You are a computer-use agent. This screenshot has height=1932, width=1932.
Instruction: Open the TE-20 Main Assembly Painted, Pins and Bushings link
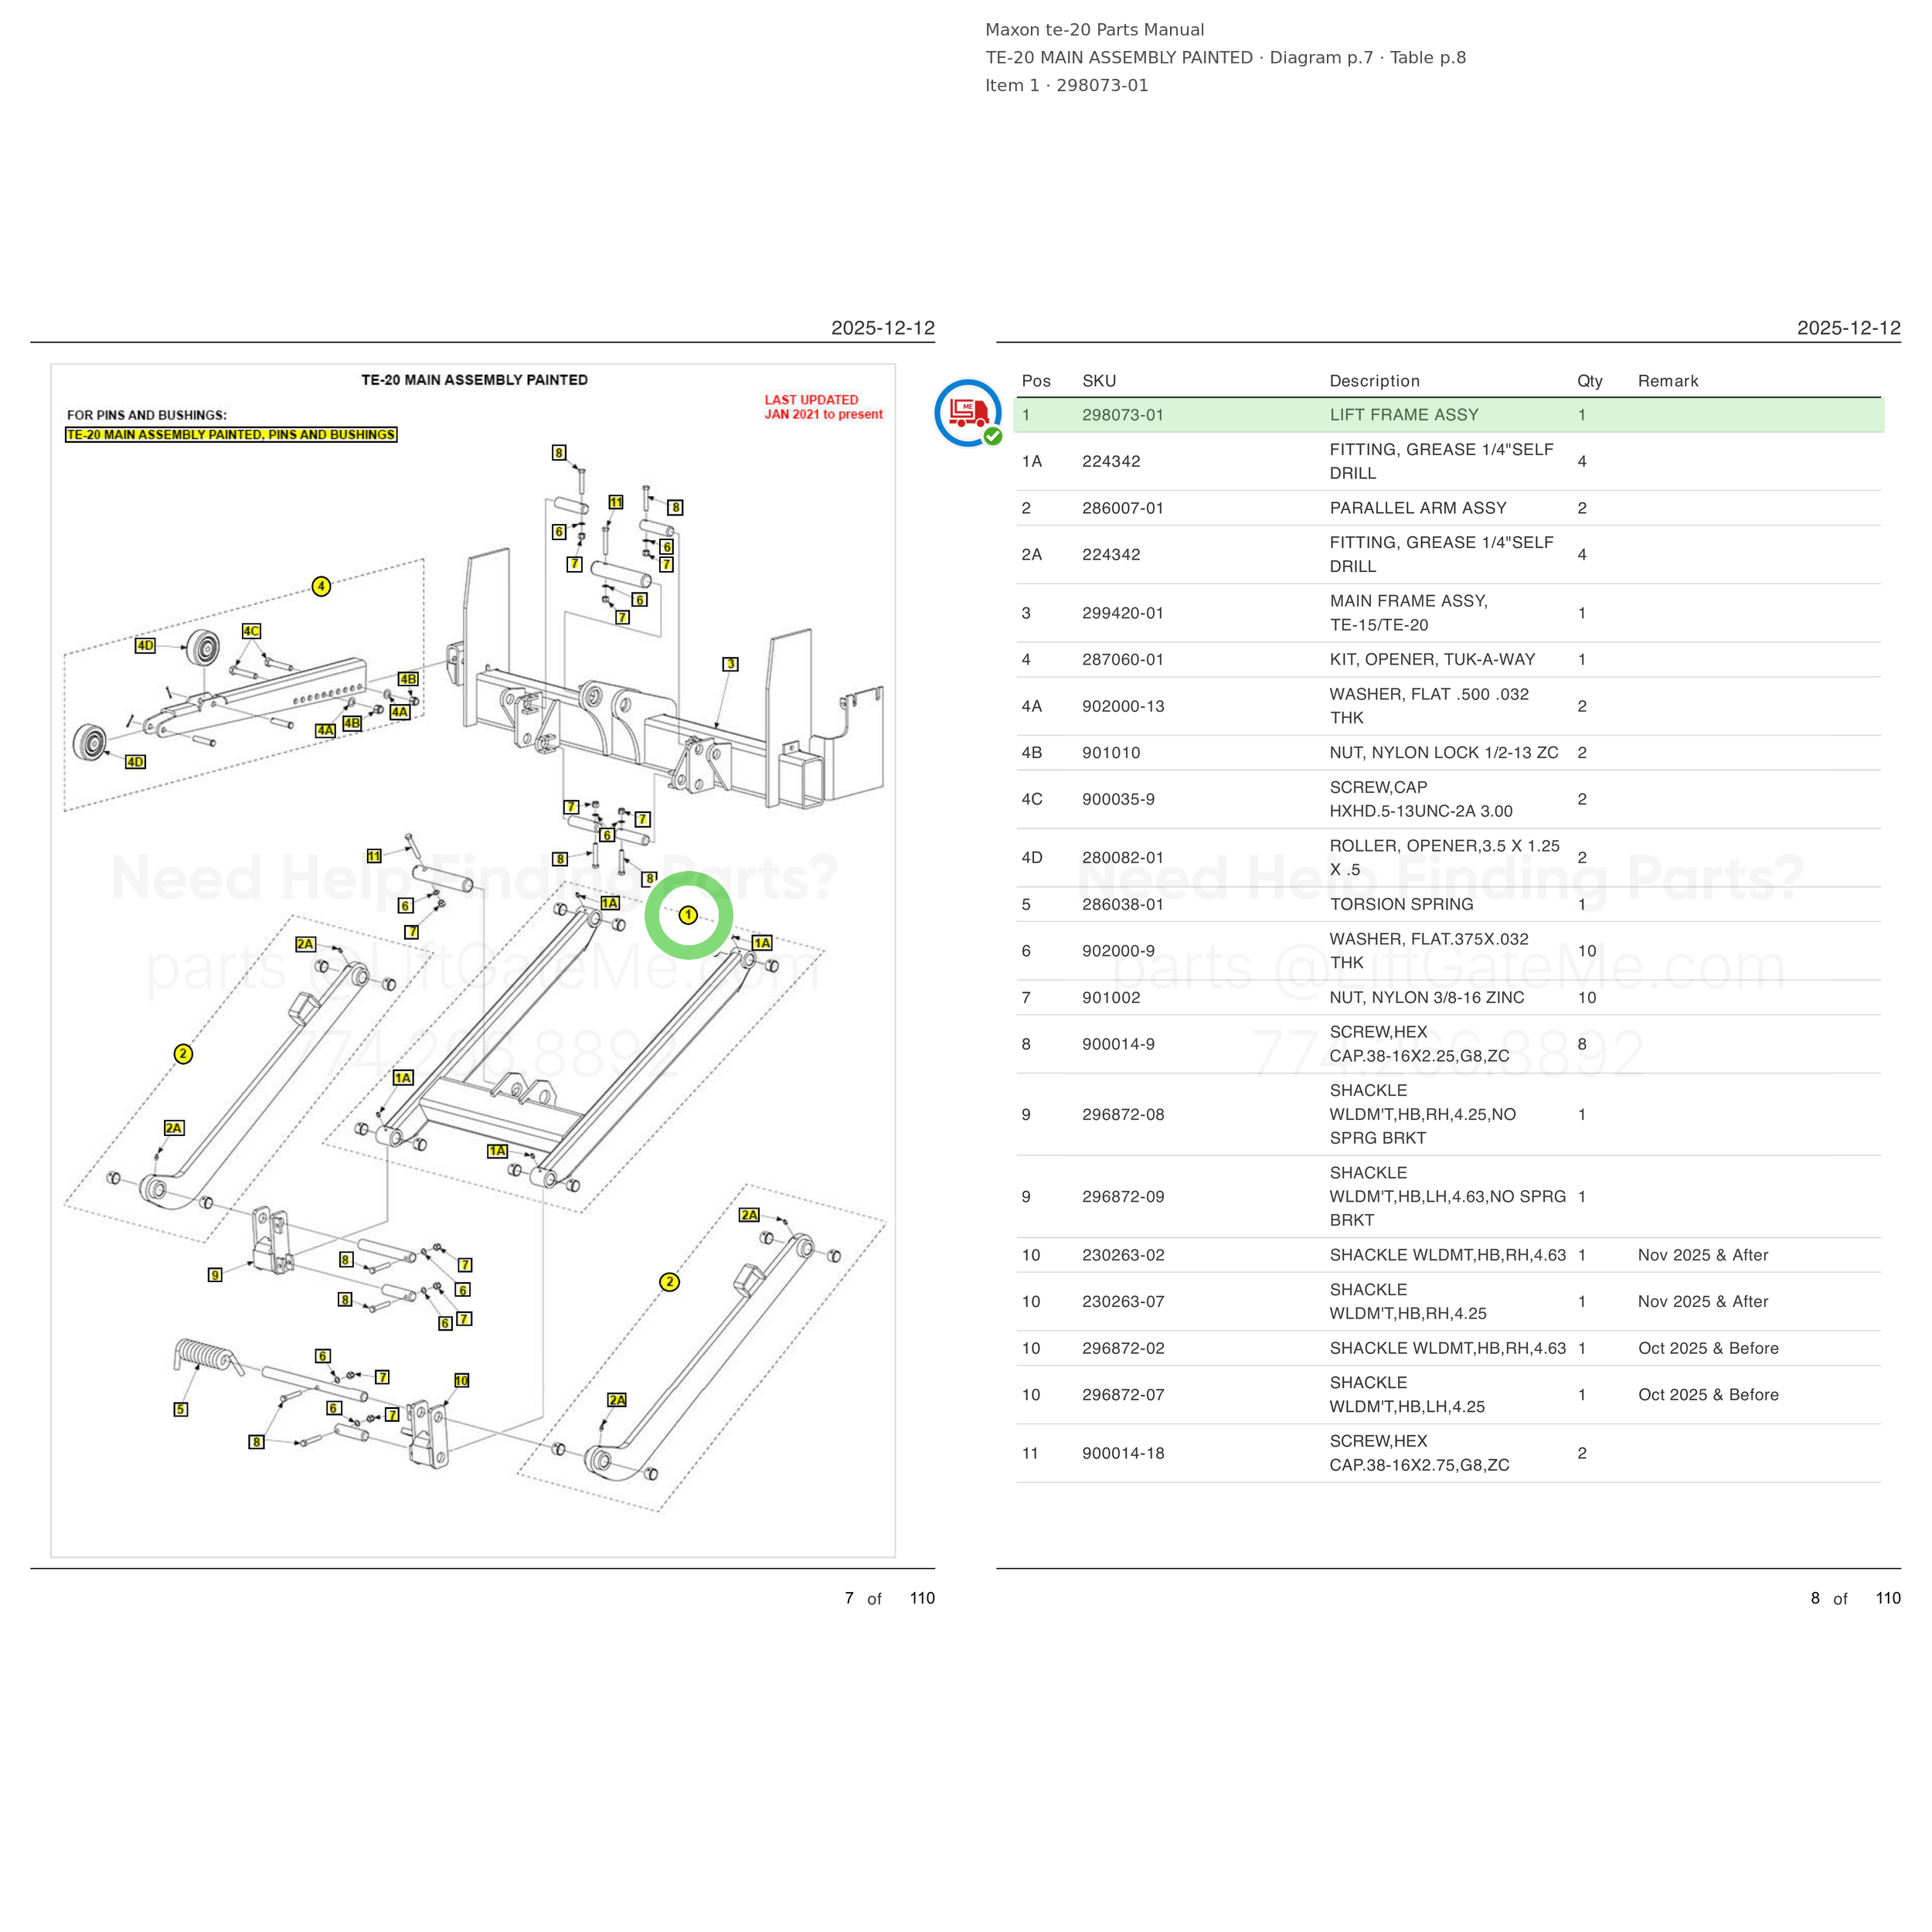pyautogui.click(x=231, y=434)
